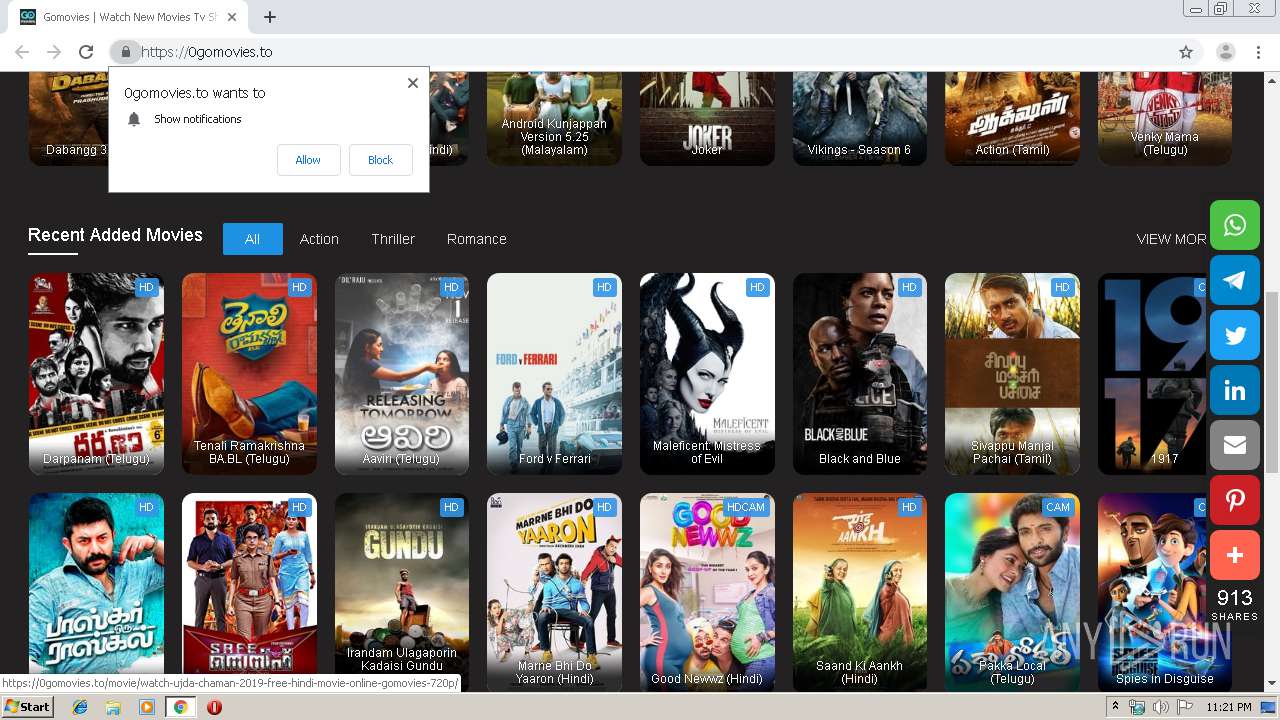Bookmark this page with star icon
Viewport: 1280px width, 720px height.
[x=1186, y=52]
